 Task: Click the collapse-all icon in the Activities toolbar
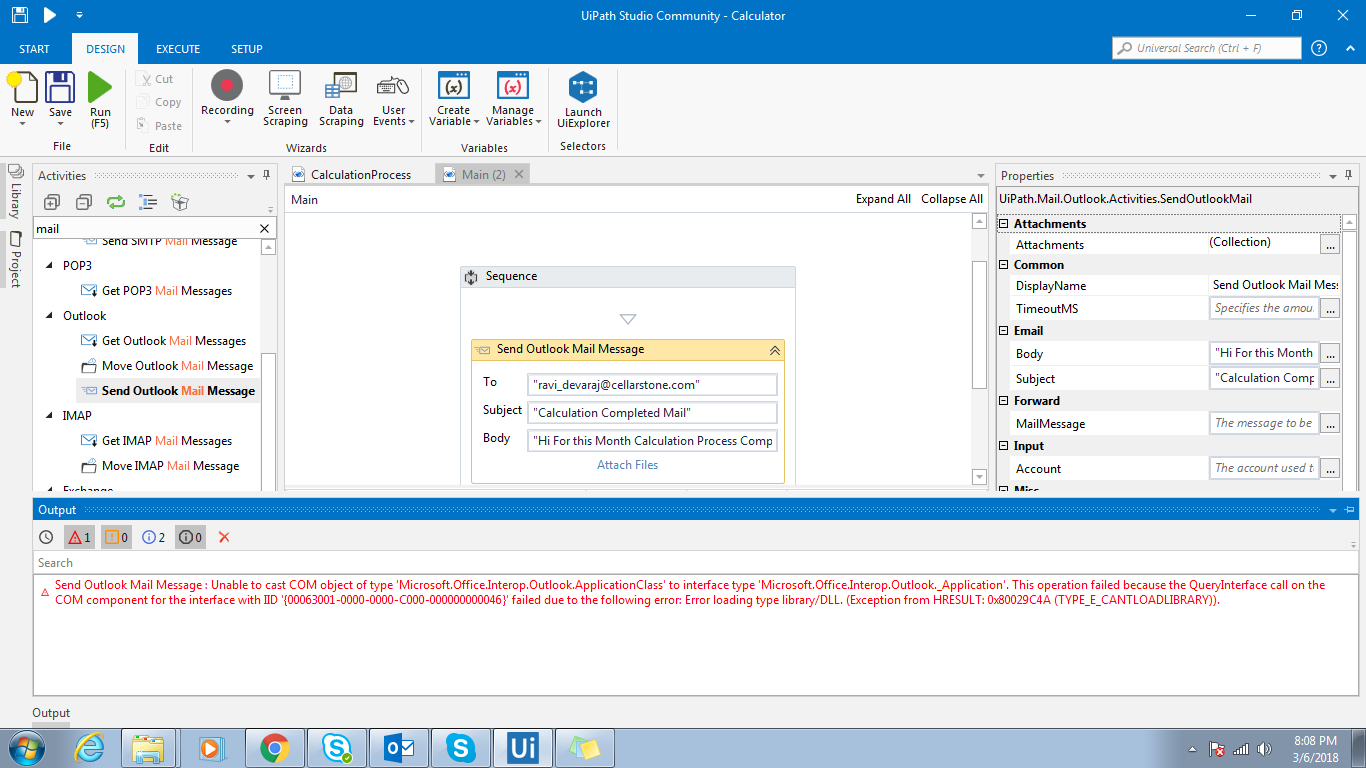click(84, 202)
